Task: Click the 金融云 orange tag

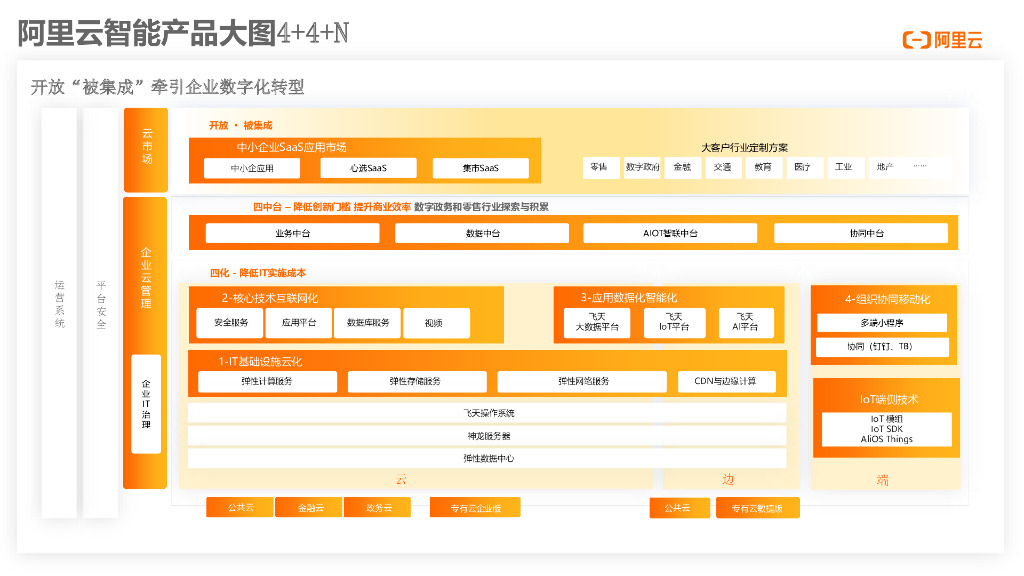Action: coord(309,508)
